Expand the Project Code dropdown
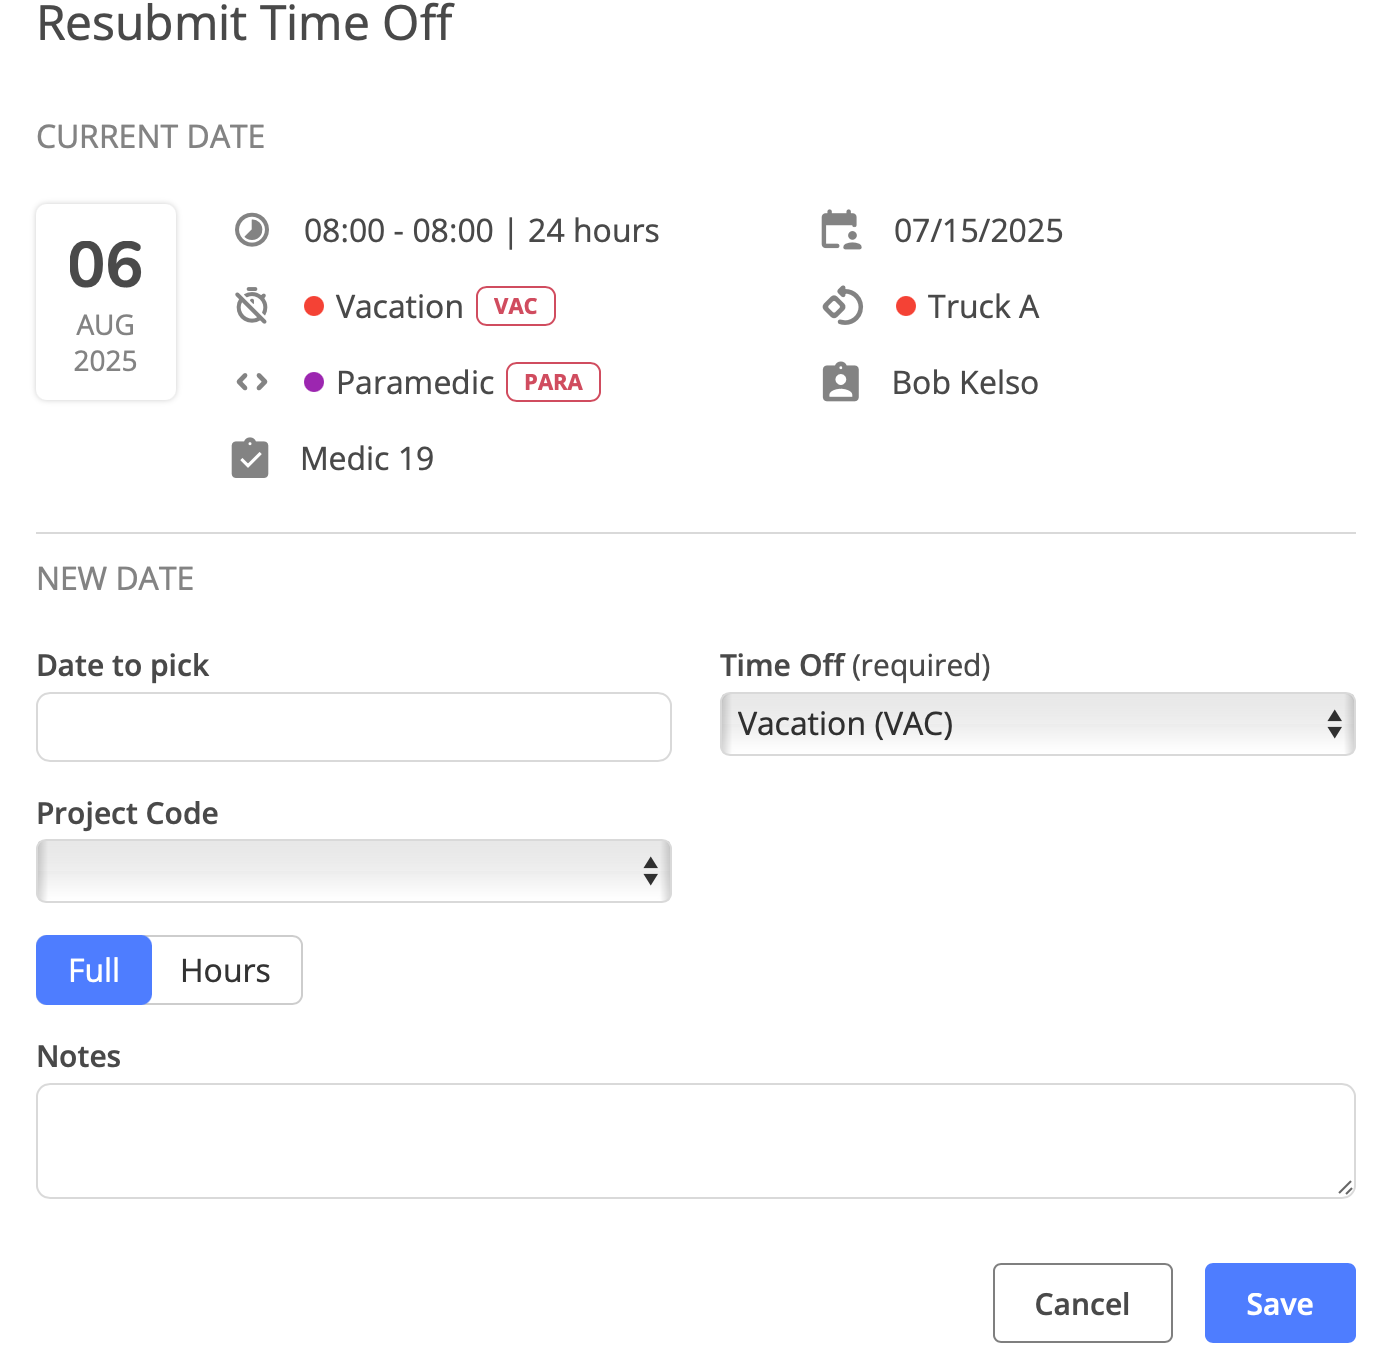The height and width of the screenshot is (1358, 1376). (x=354, y=871)
